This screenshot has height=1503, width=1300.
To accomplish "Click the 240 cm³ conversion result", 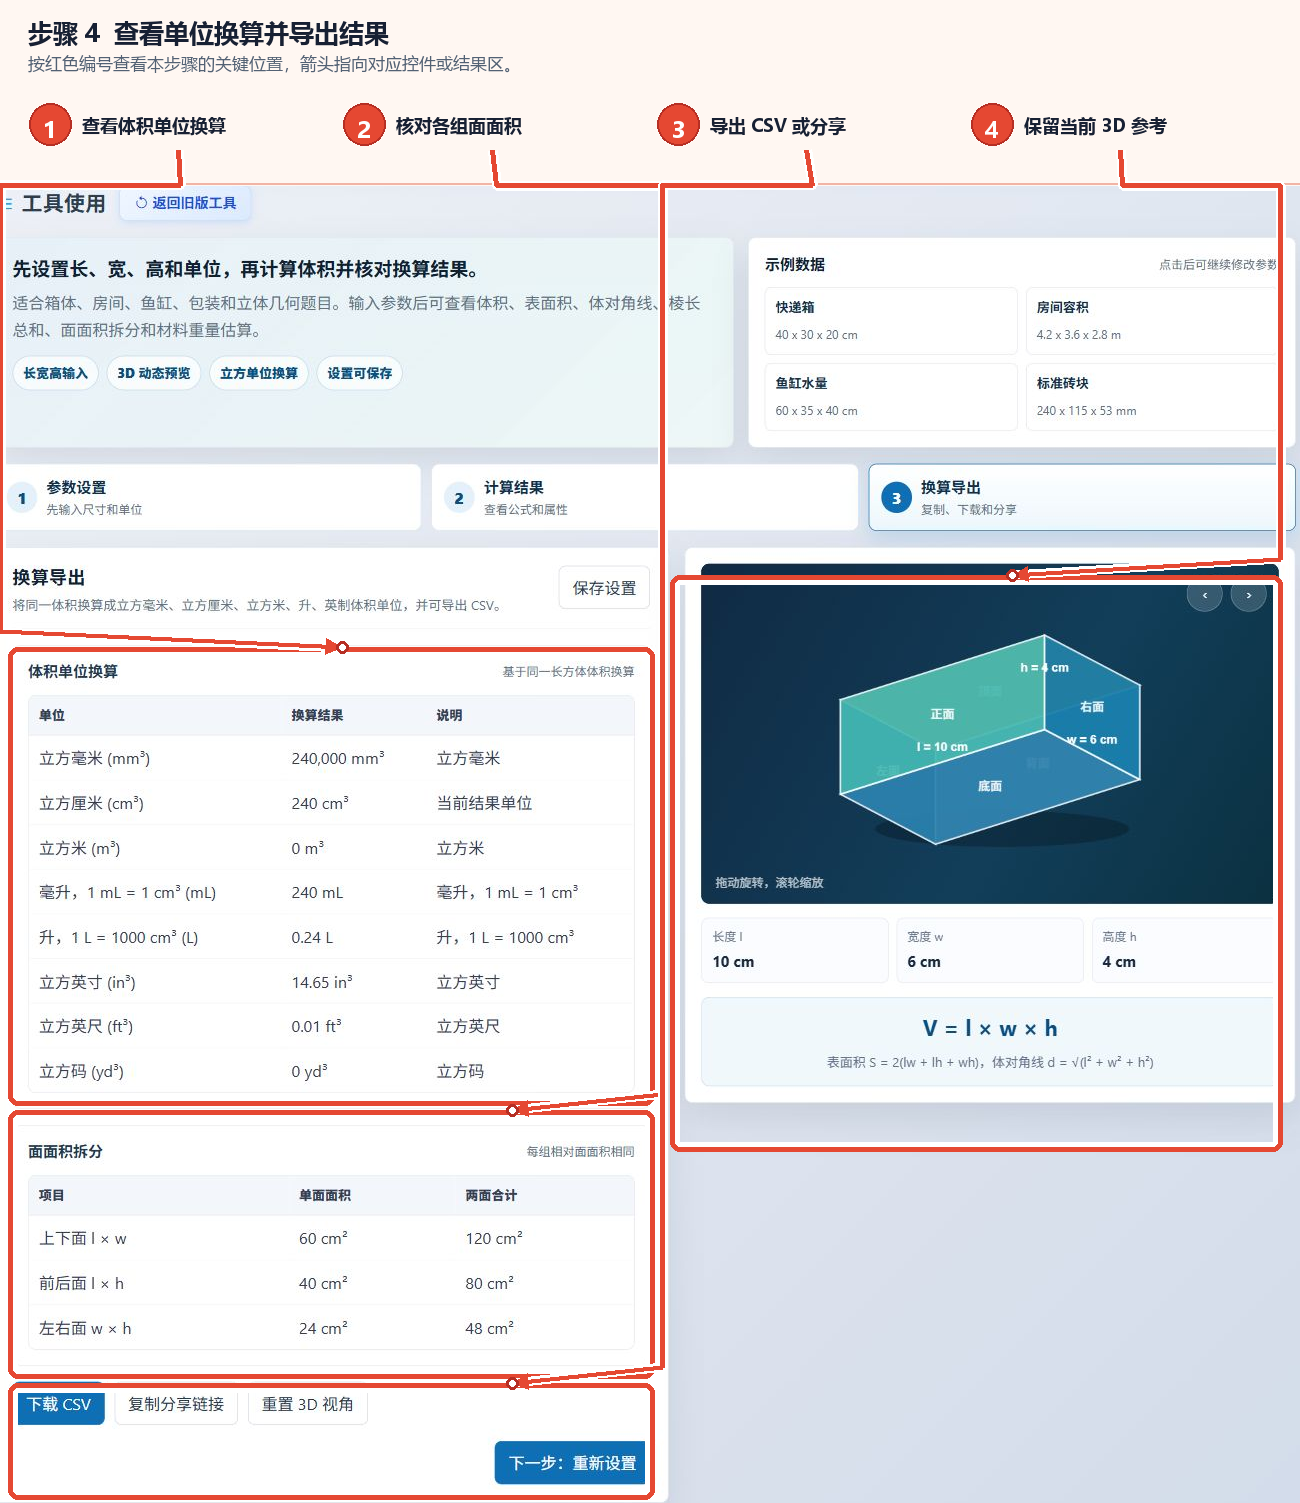I will (320, 804).
